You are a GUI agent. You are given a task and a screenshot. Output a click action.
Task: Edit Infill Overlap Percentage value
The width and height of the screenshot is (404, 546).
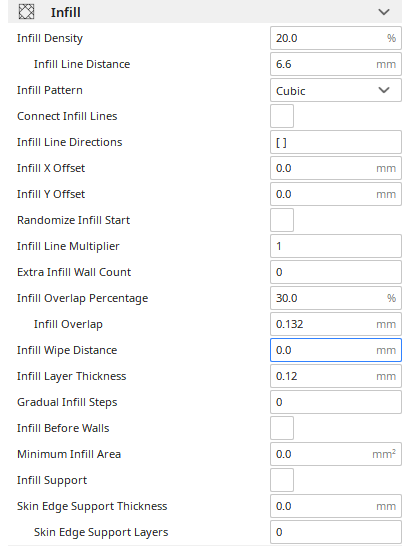[x=336, y=298]
